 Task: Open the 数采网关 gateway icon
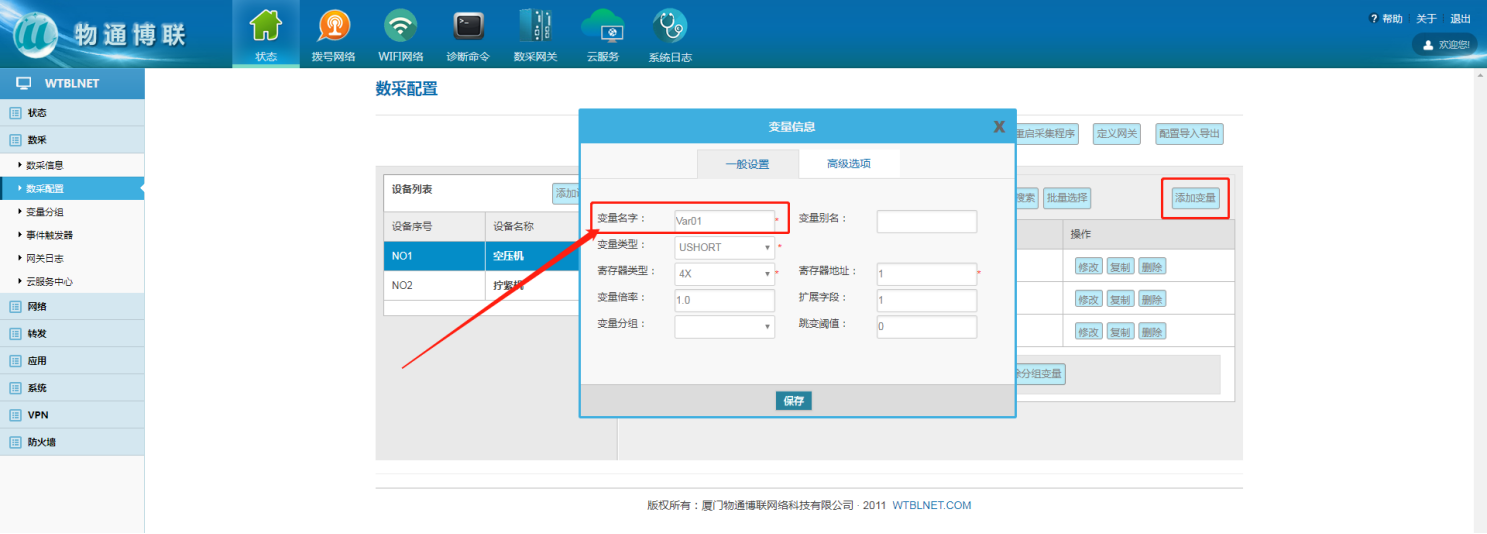535,26
